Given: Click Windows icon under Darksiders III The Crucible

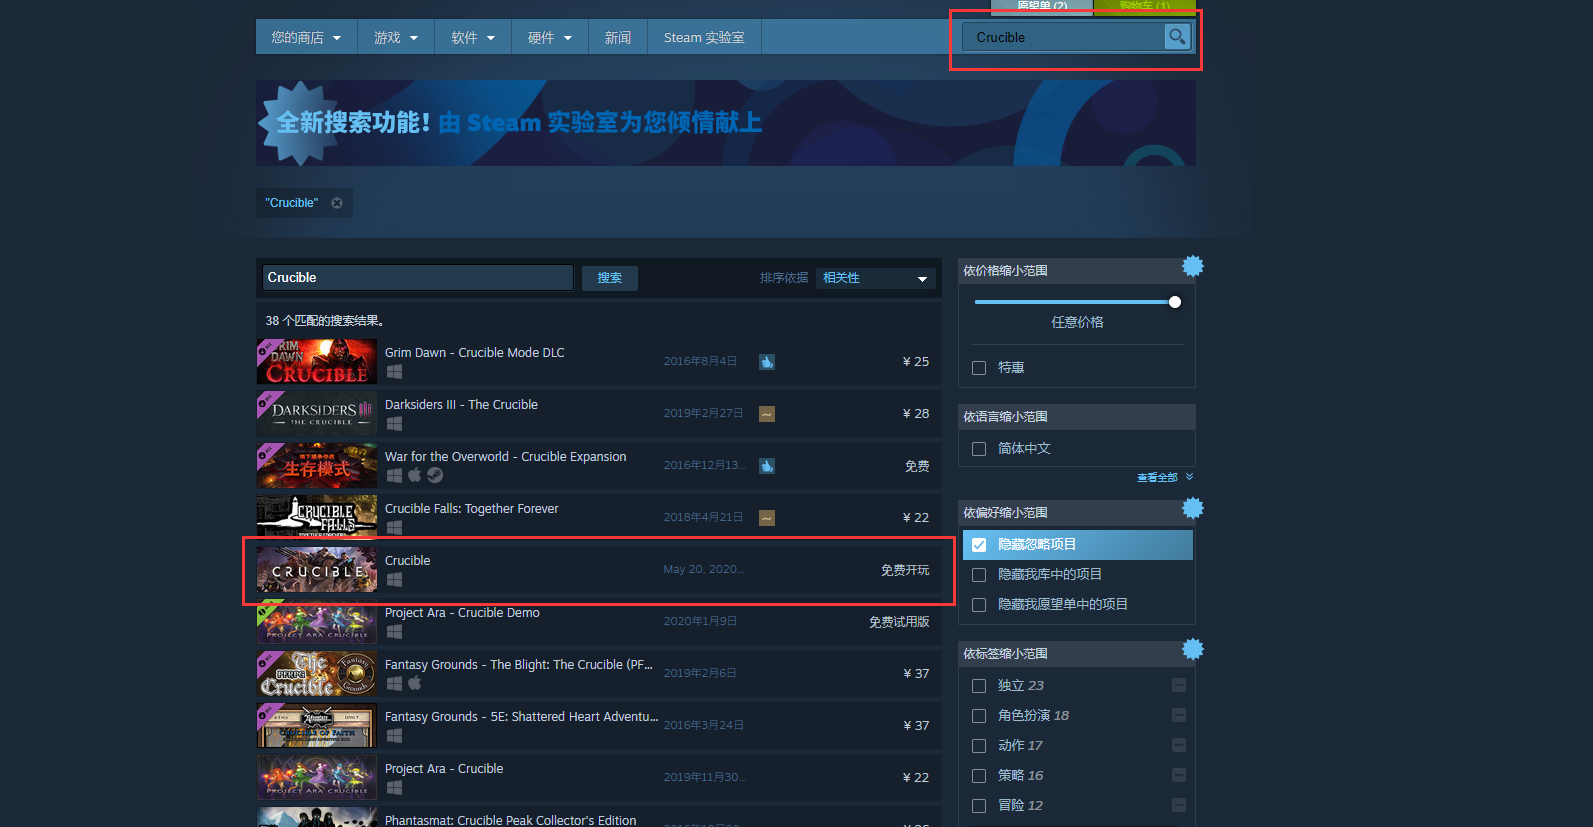Looking at the screenshot, I should coord(394,424).
